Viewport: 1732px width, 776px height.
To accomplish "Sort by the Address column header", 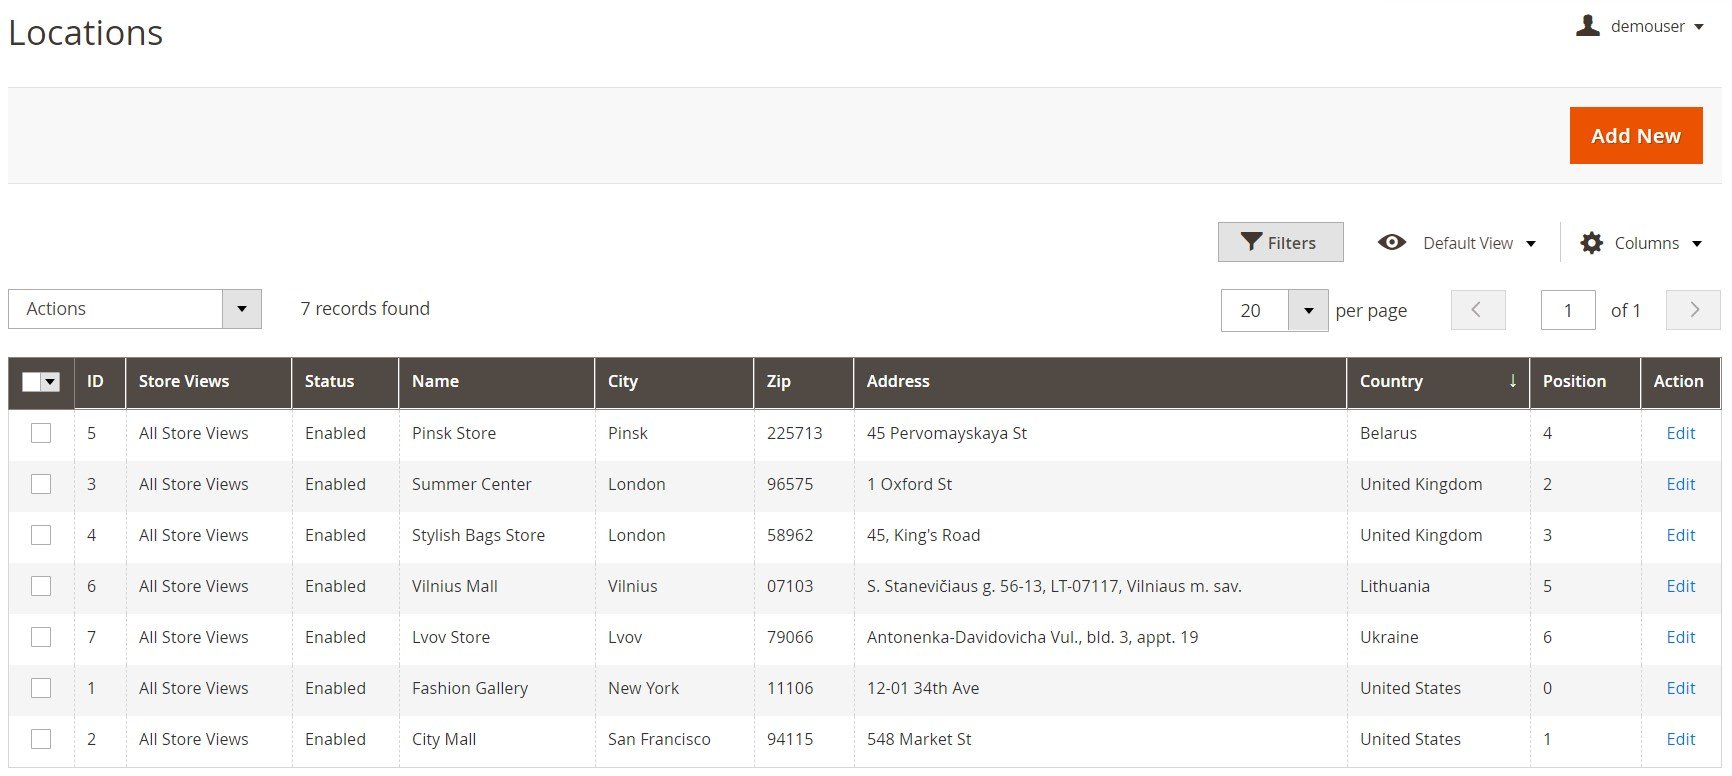I will coord(1100,381).
